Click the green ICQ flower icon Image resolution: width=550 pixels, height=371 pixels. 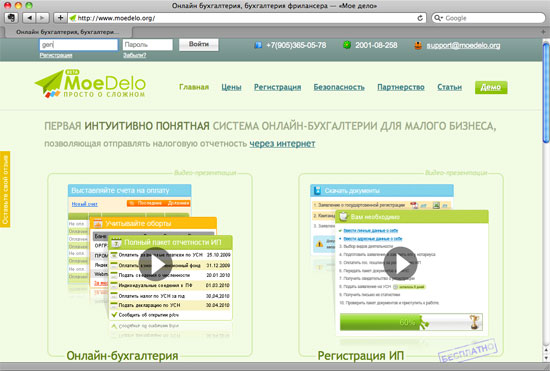tap(347, 45)
